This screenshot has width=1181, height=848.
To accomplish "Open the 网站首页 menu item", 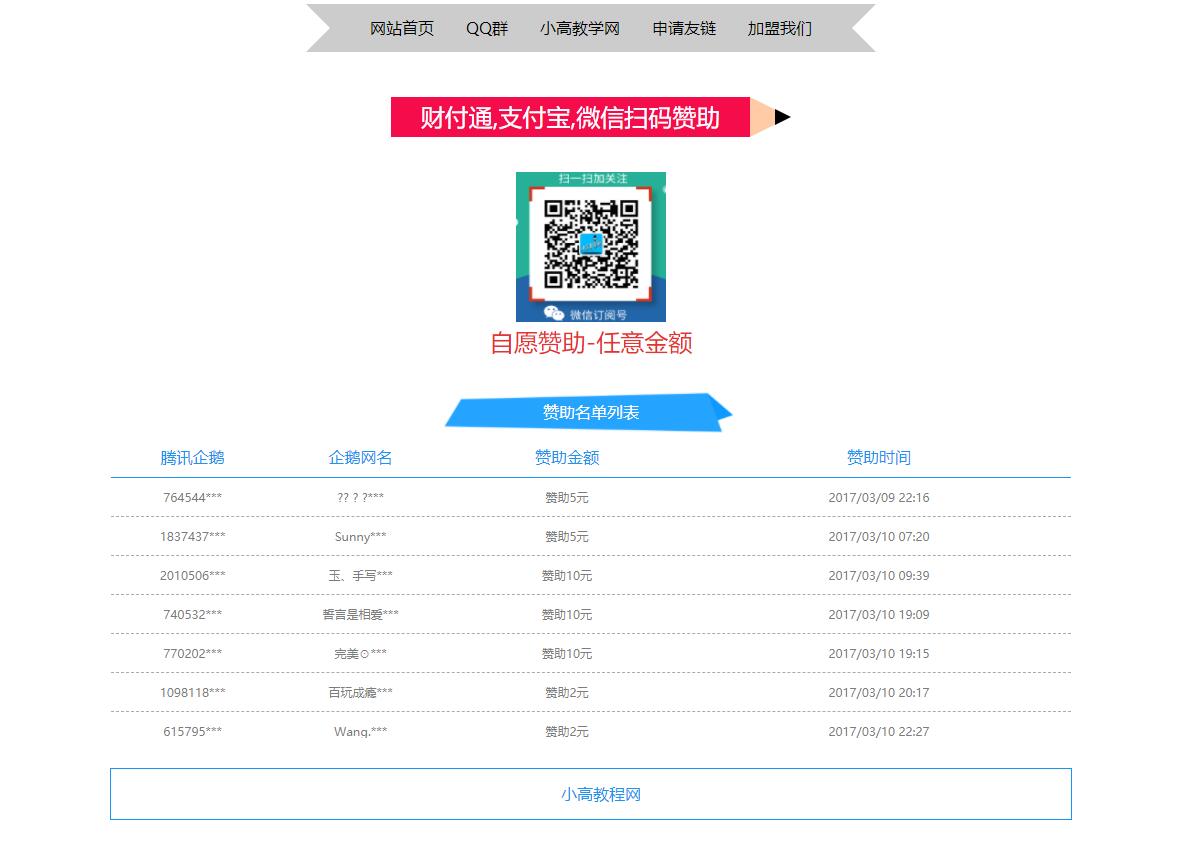I will (401, 29).
